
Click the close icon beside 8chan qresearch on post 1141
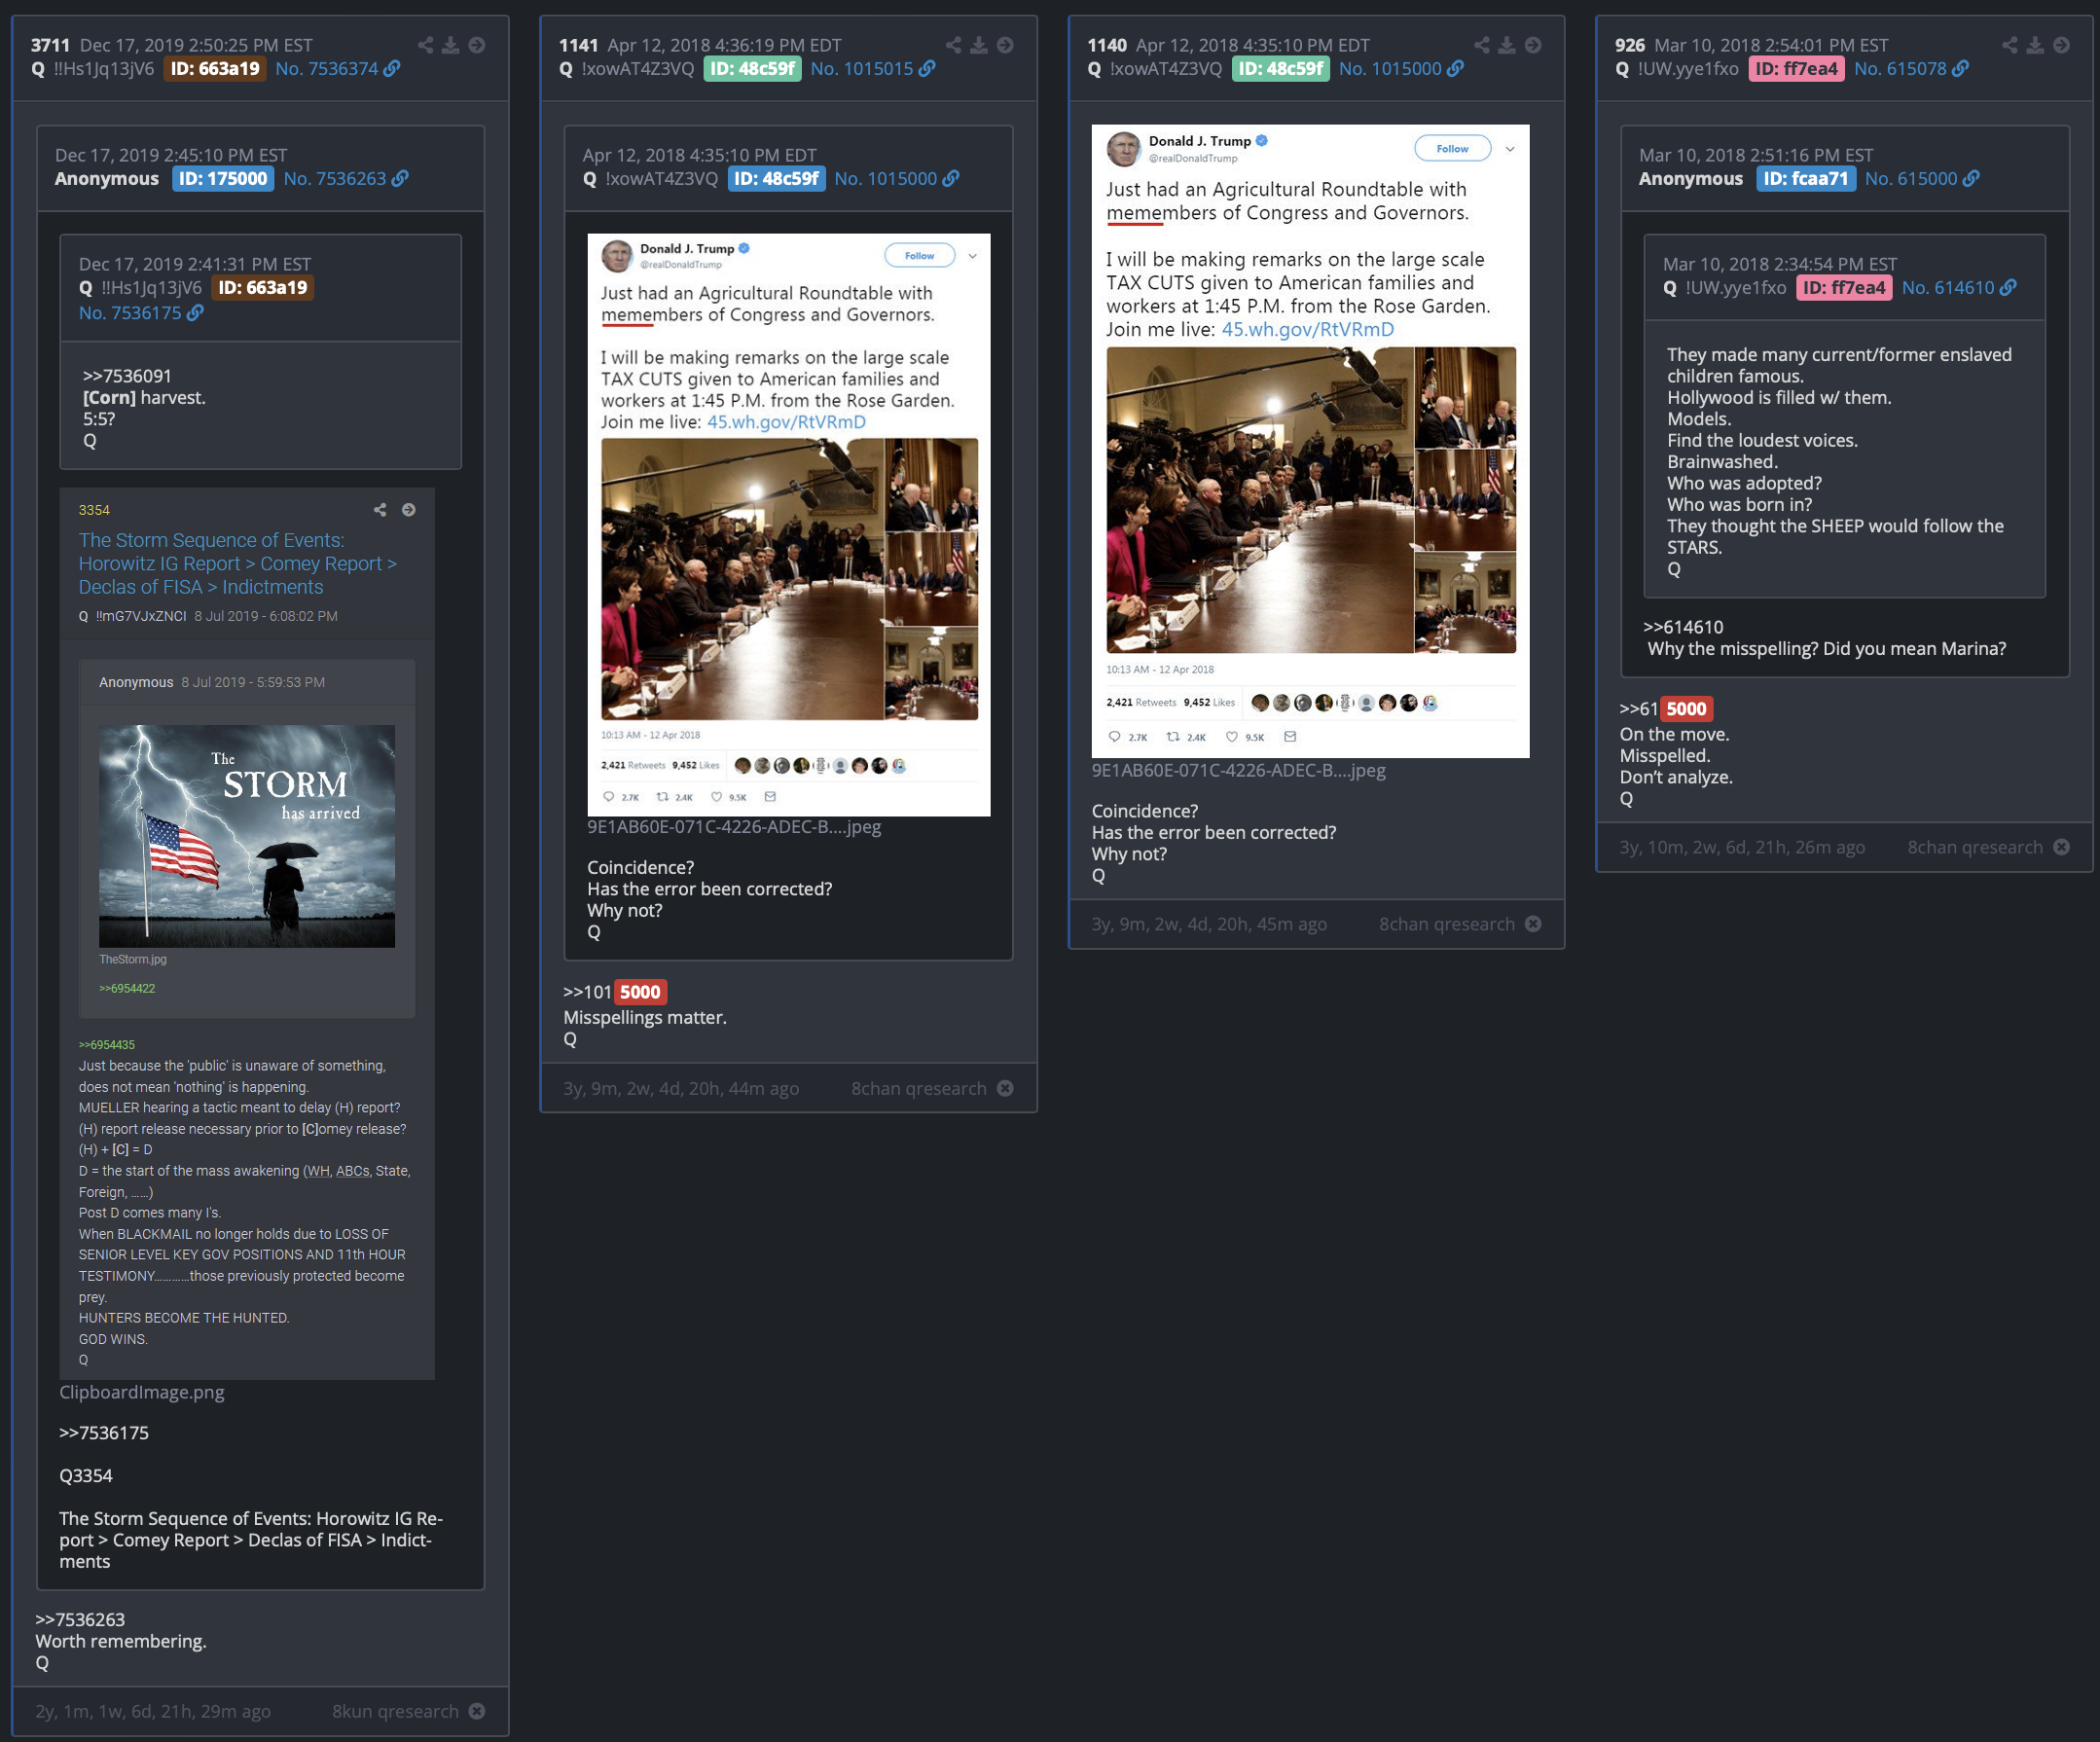tap(1005, 1088)
